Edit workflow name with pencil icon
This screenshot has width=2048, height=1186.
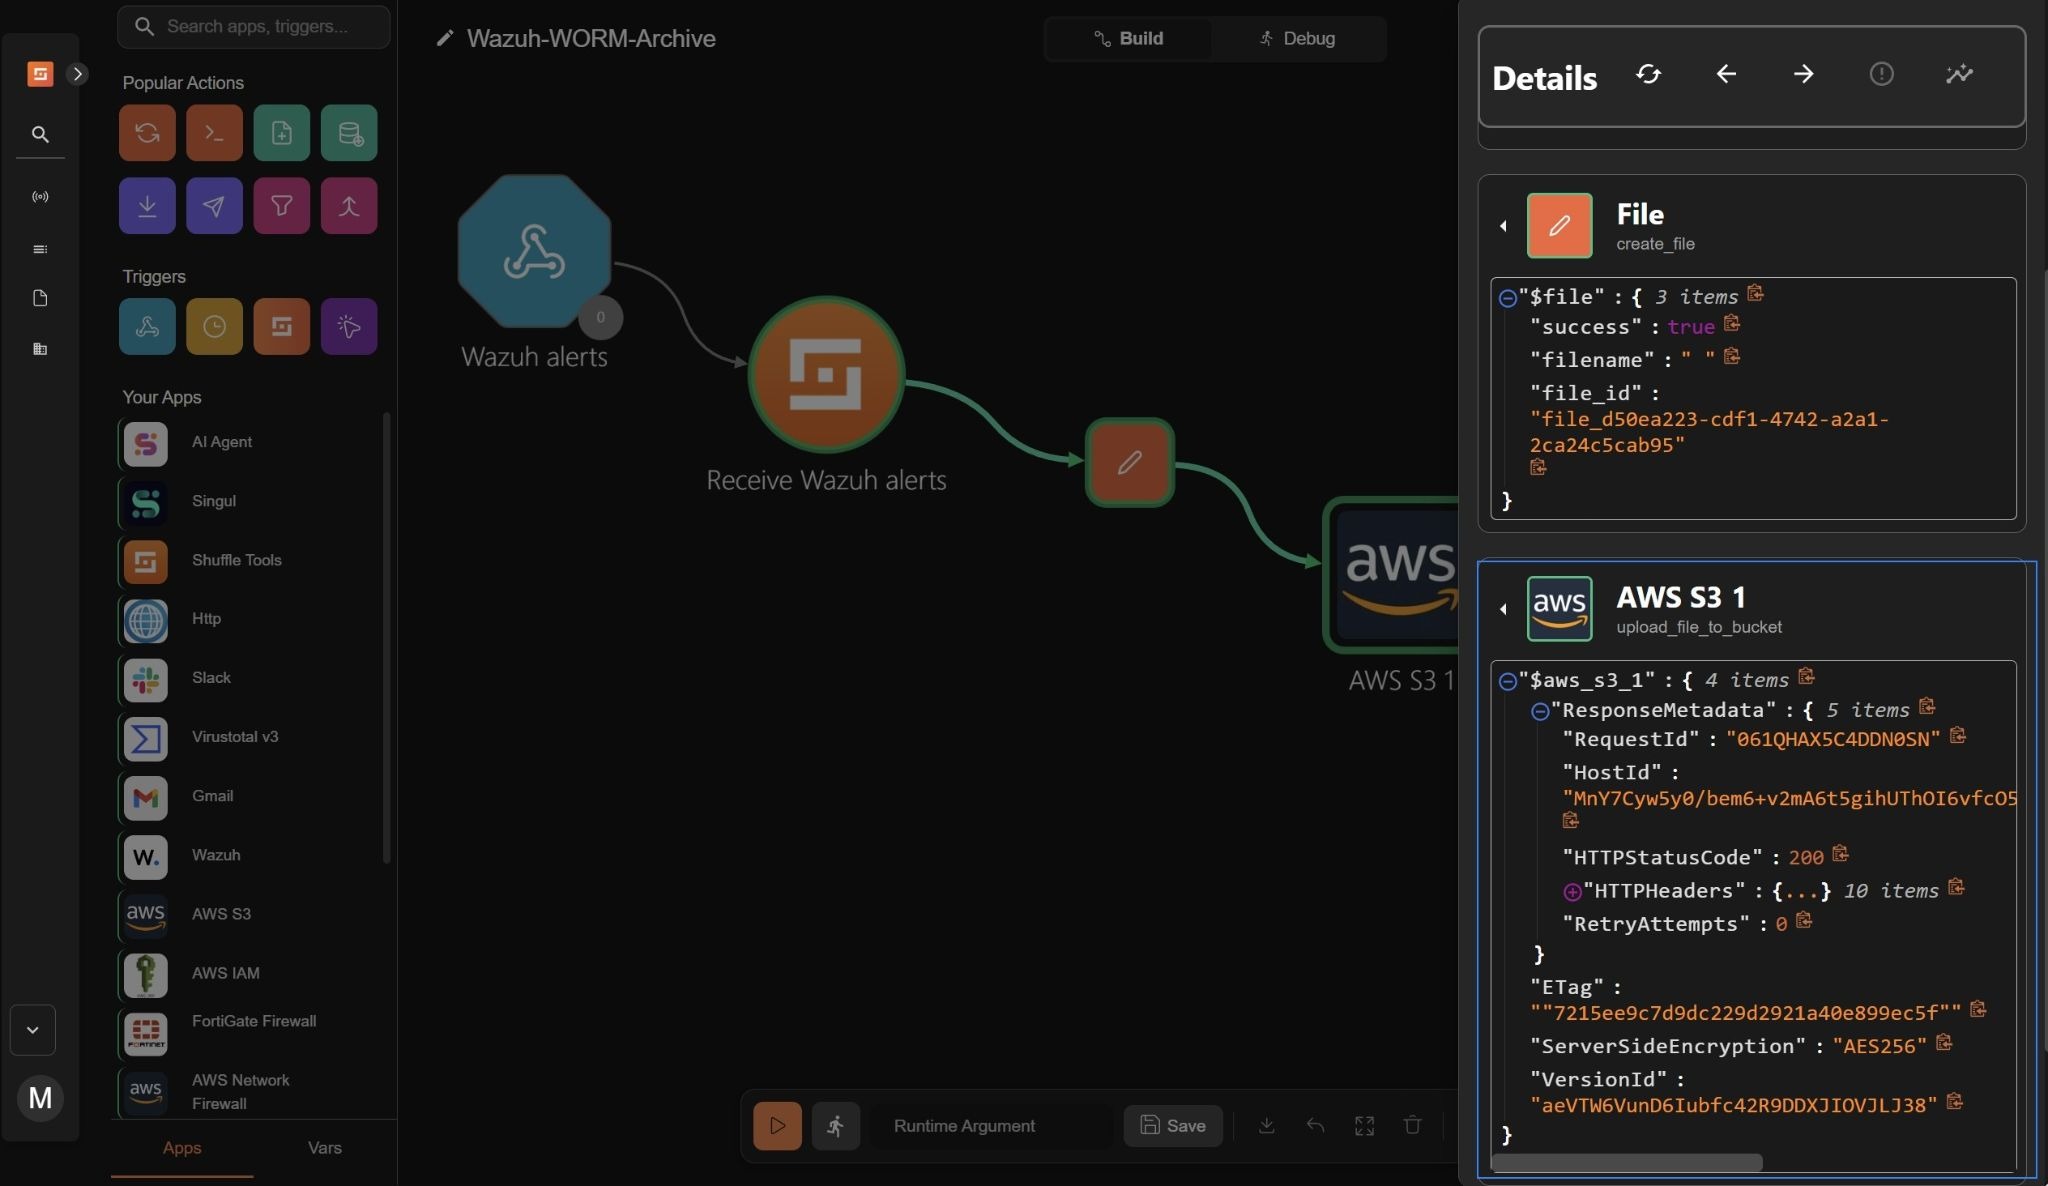tap(445, 38)
